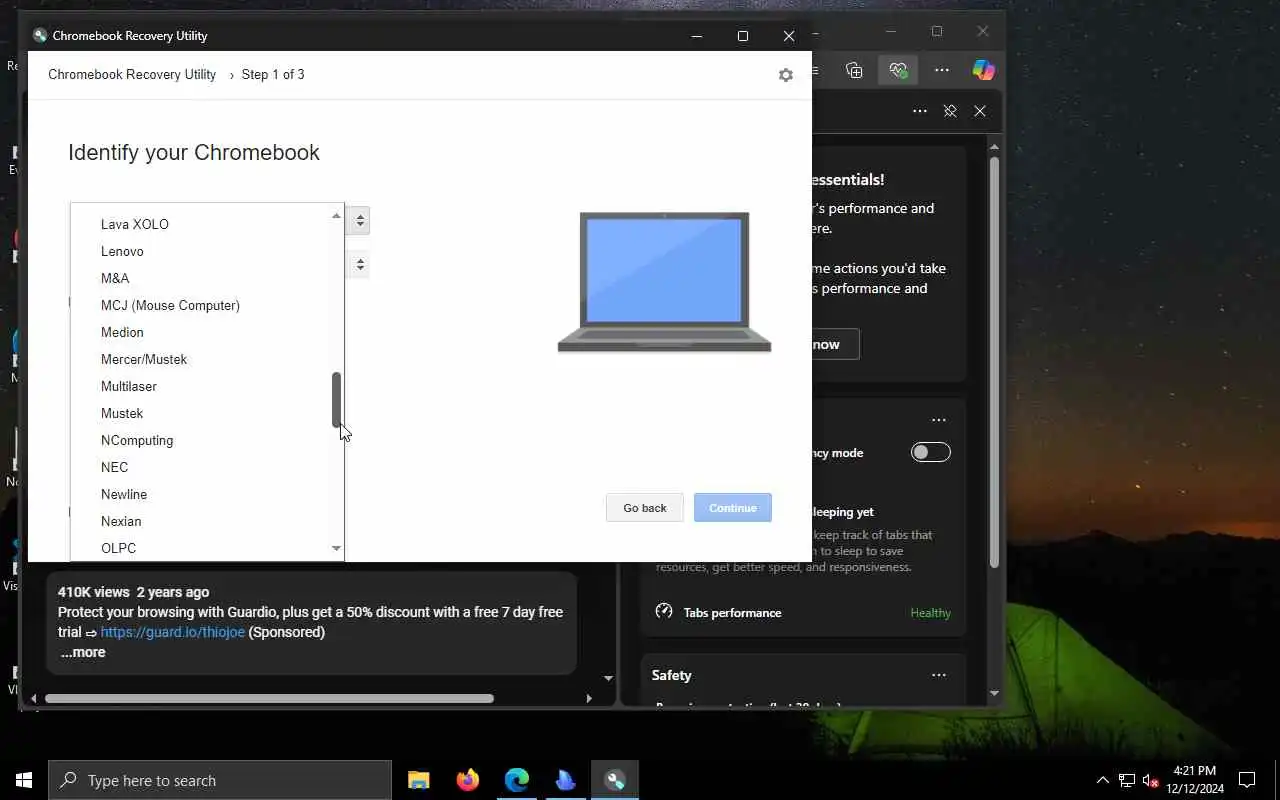Select Lava XOLO manufacturer
This screenshot has width=1280, height=800.
tap(207, 224)
